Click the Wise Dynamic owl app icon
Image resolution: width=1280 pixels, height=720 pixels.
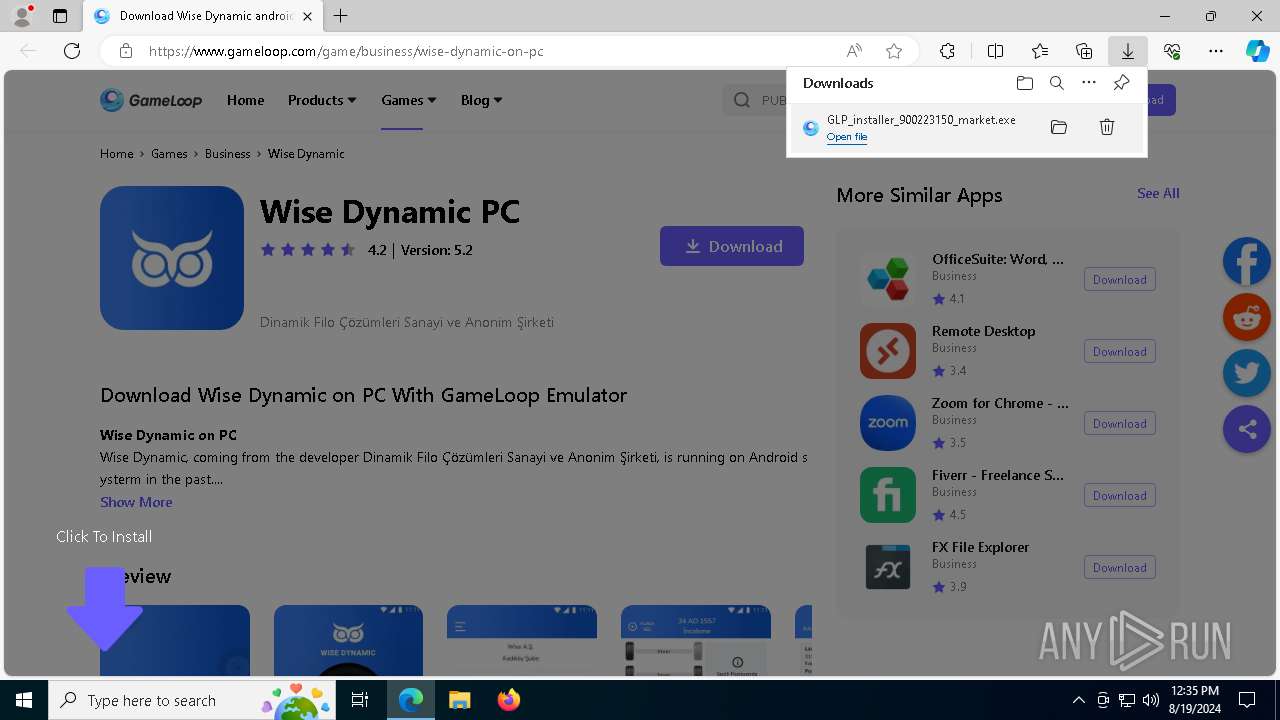pyautogui.click(x=172, y=258)
